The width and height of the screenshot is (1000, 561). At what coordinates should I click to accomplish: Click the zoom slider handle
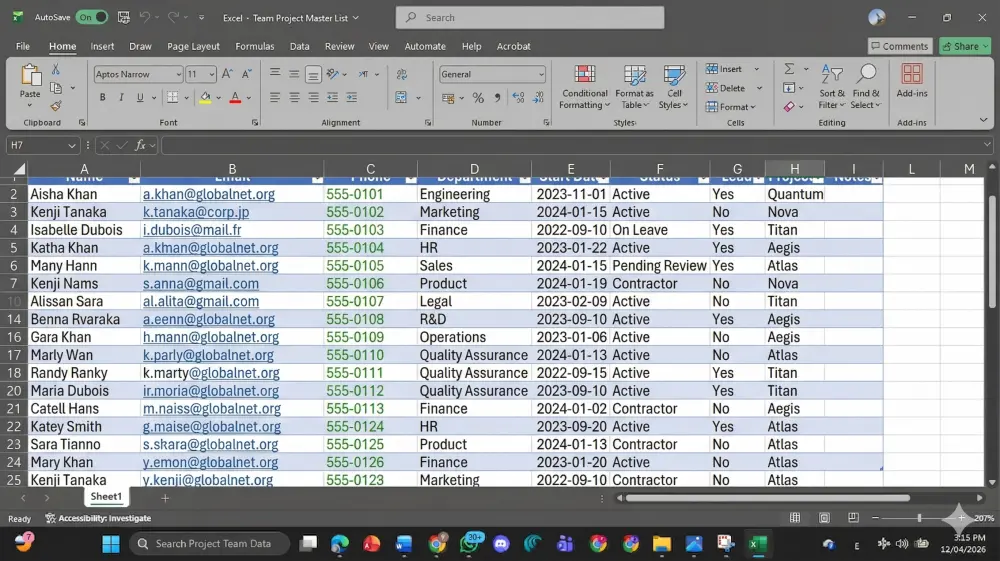click(x=919, y=518)
